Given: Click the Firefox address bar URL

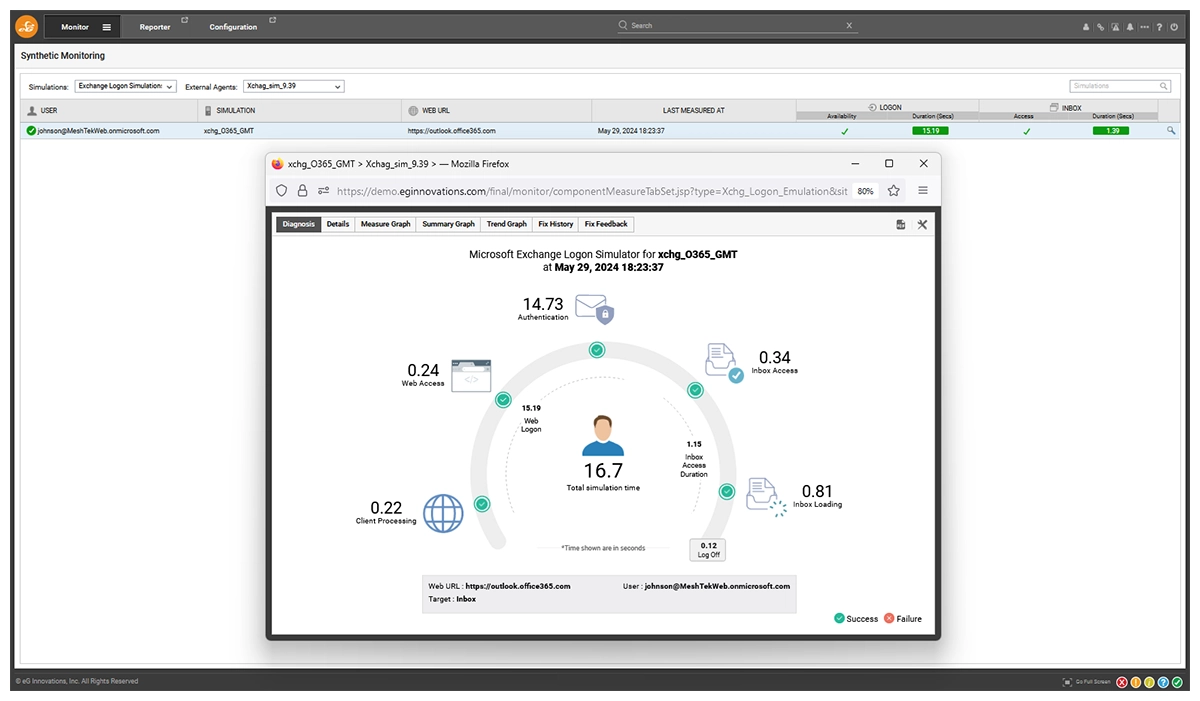Looking at the screenshot, I should [x=593, y=191].
